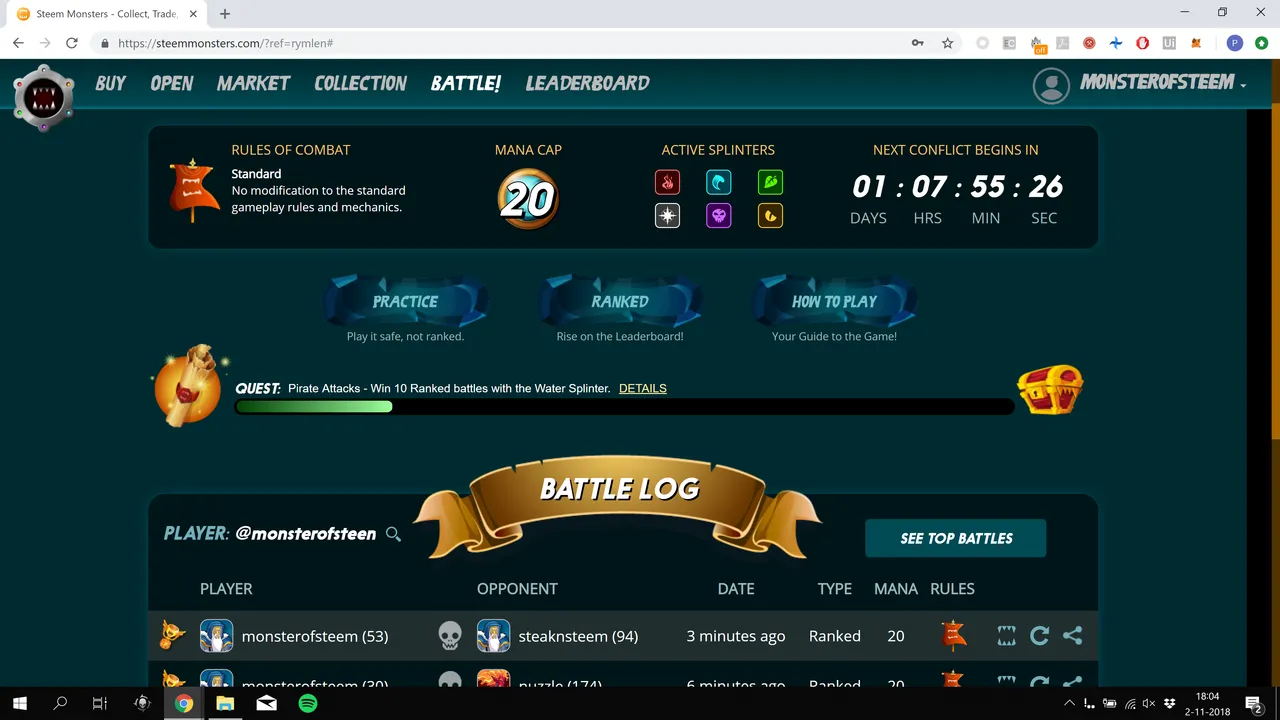Select the Water splinter icon
This screenshot has height=720, width=1280.
[x=719, y=182]
